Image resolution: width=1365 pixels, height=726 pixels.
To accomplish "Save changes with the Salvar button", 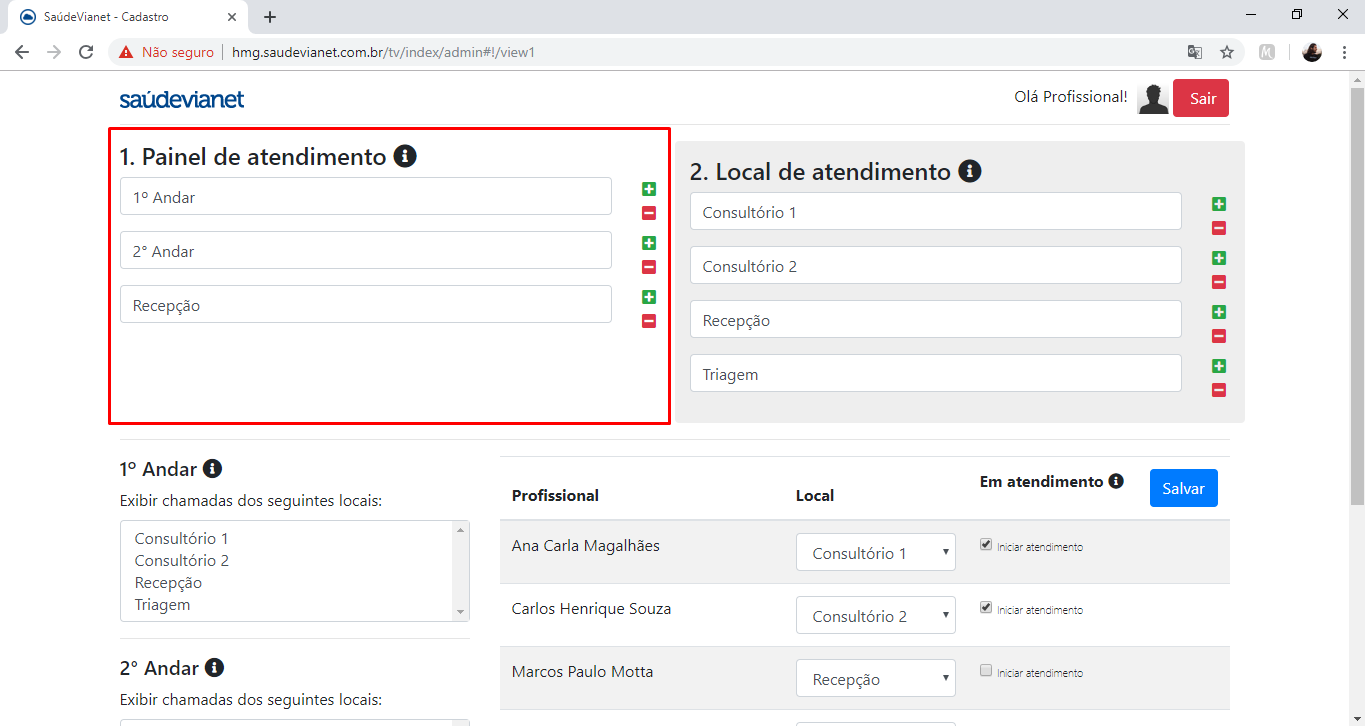I will click(1184, 488).
